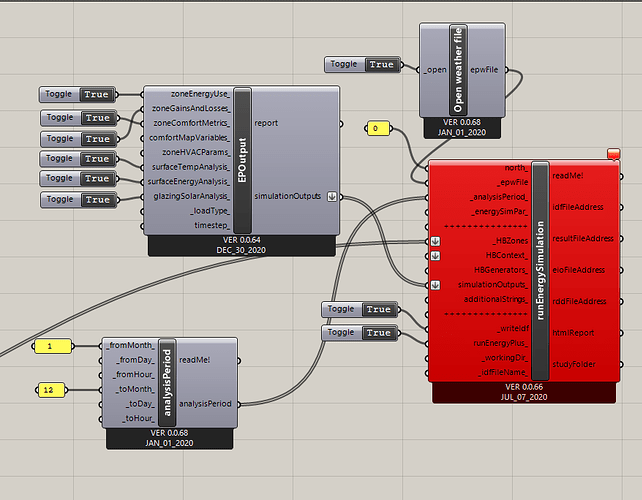642x500 pixels.
Task: Click the arrow icon next to HBContext_
Action: coord(435,256)
